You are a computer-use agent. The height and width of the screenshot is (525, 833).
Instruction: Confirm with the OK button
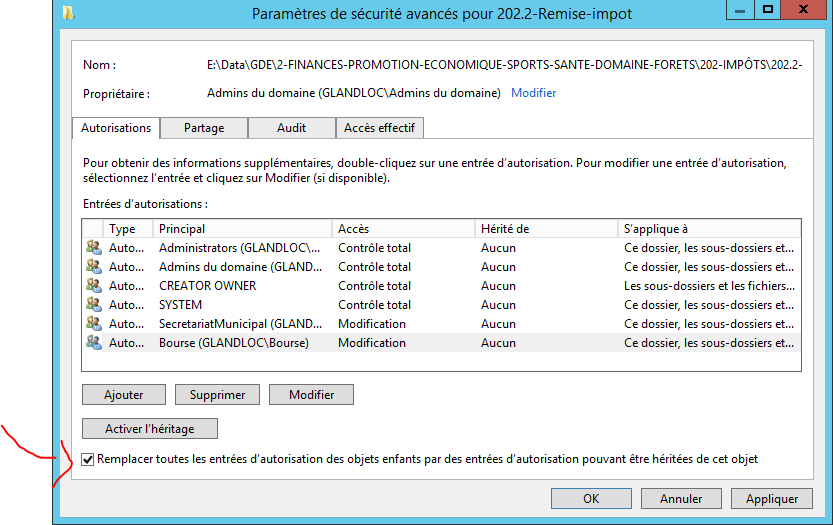(x=591, y=498)
